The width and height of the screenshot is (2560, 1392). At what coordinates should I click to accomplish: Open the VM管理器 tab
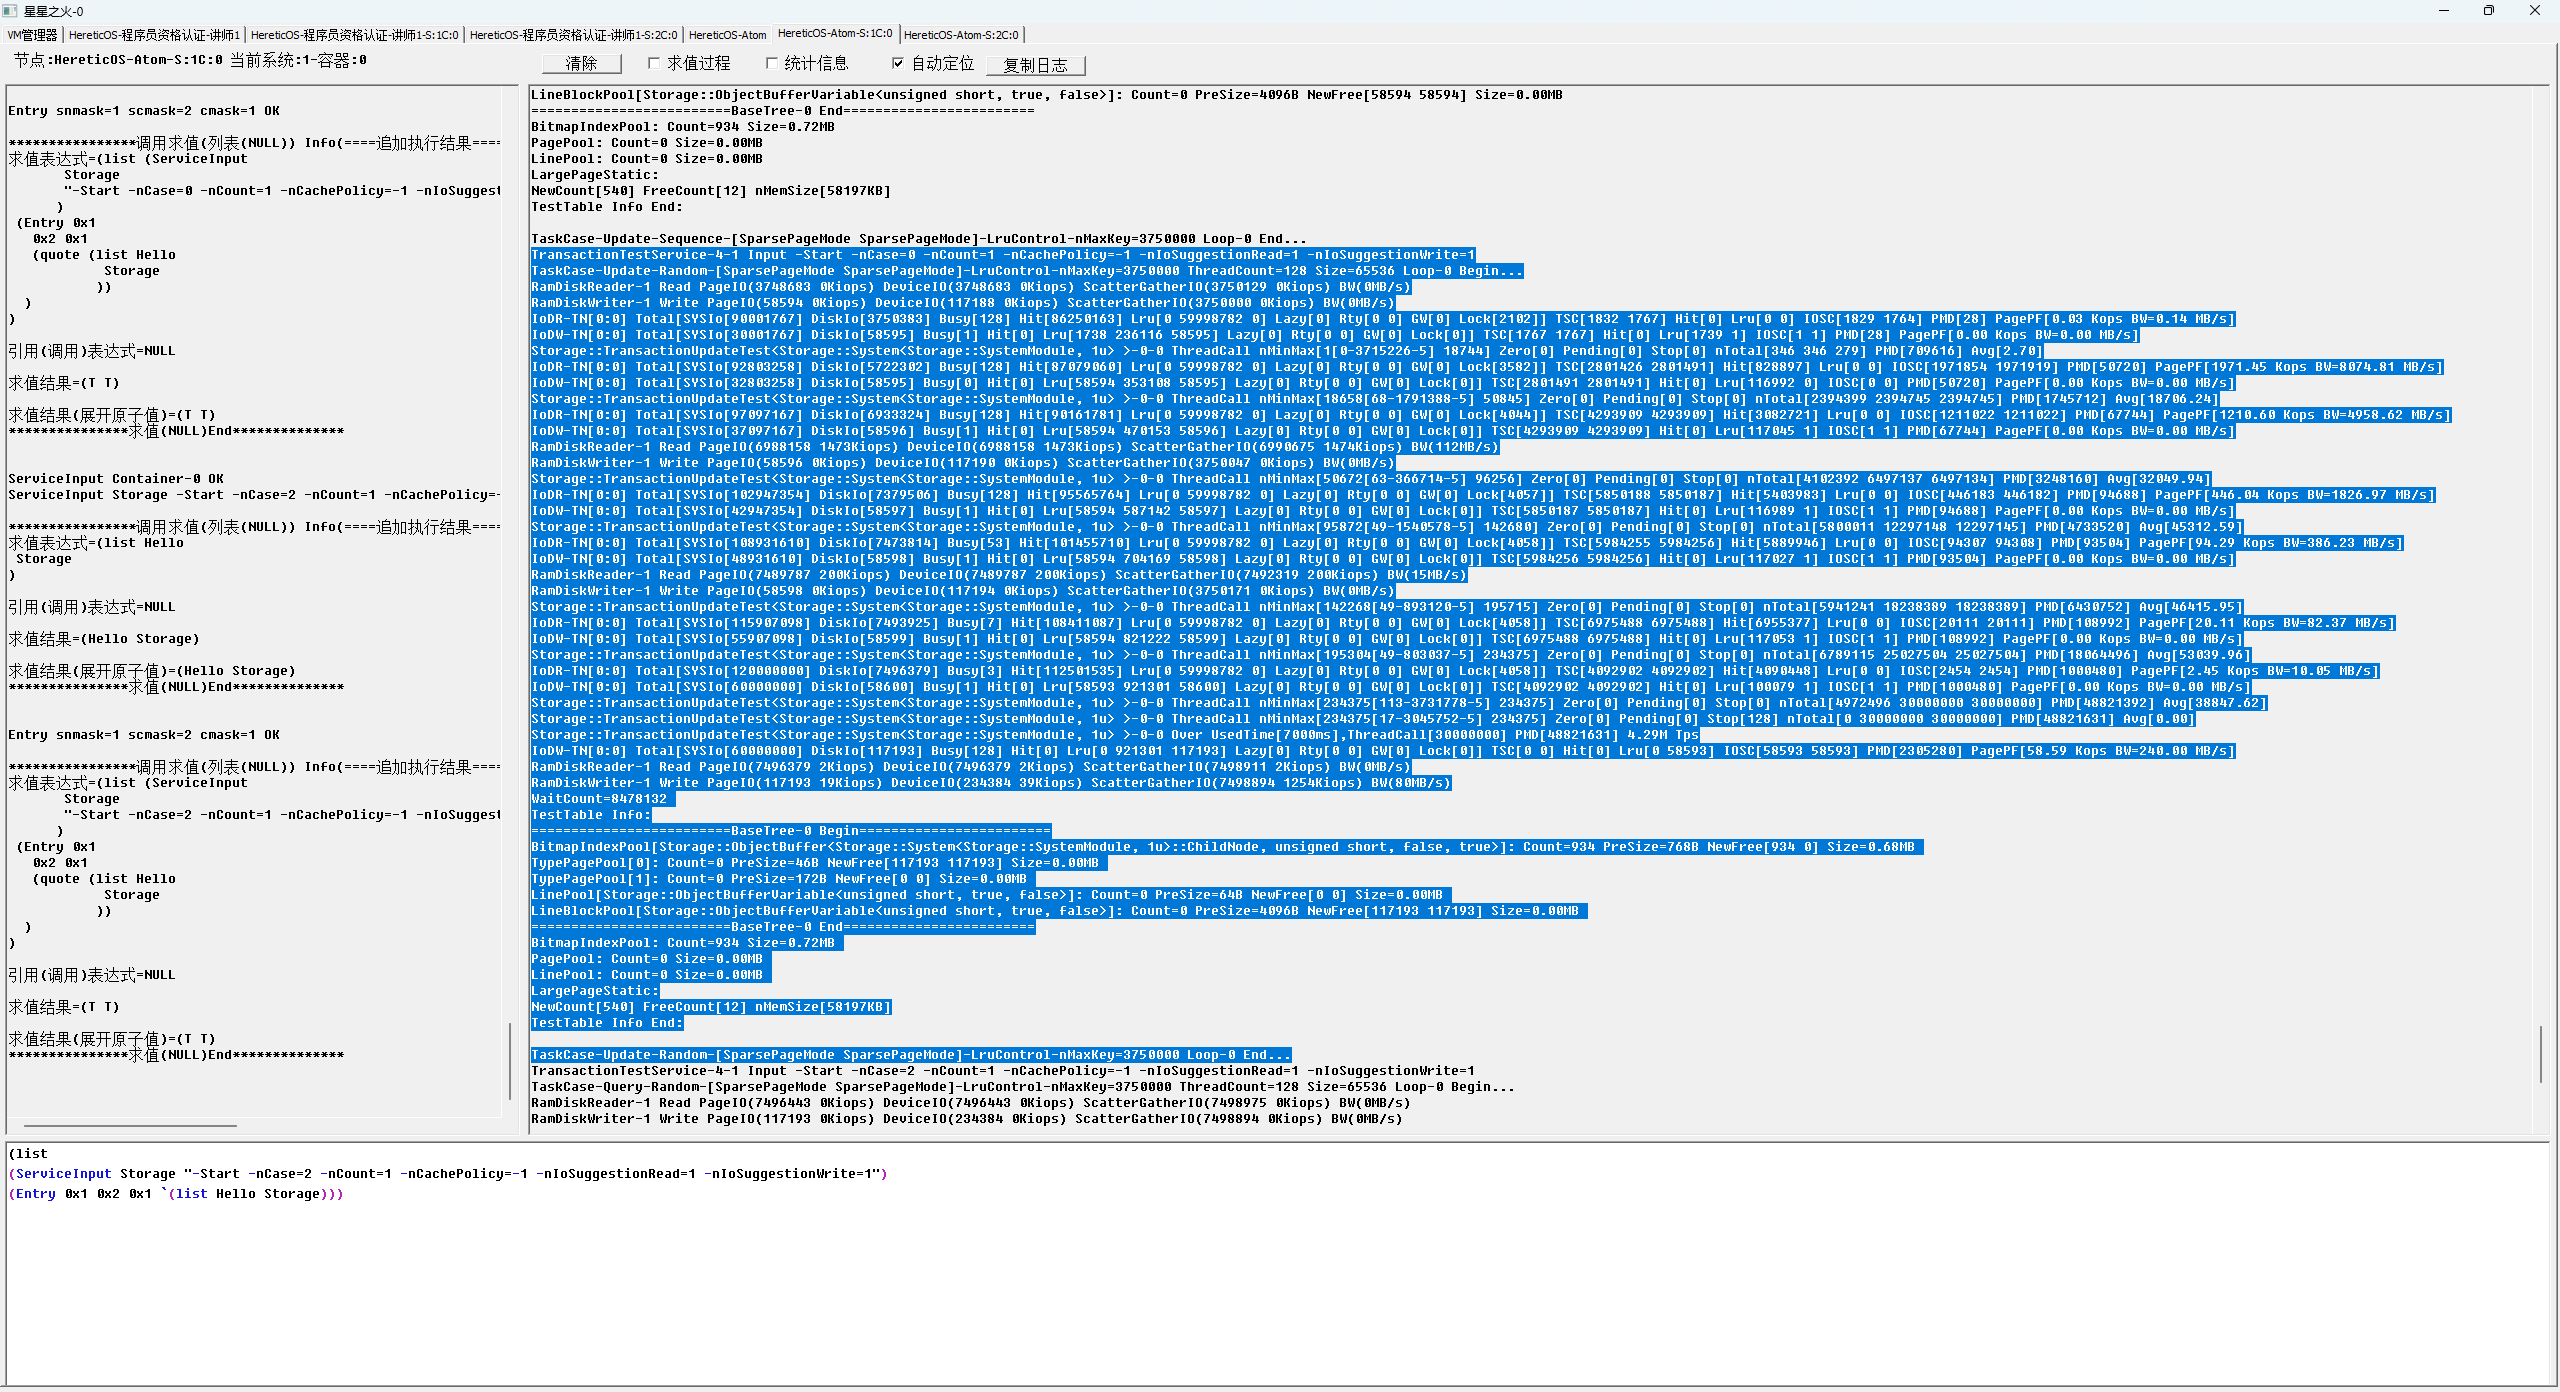point(33,35)
